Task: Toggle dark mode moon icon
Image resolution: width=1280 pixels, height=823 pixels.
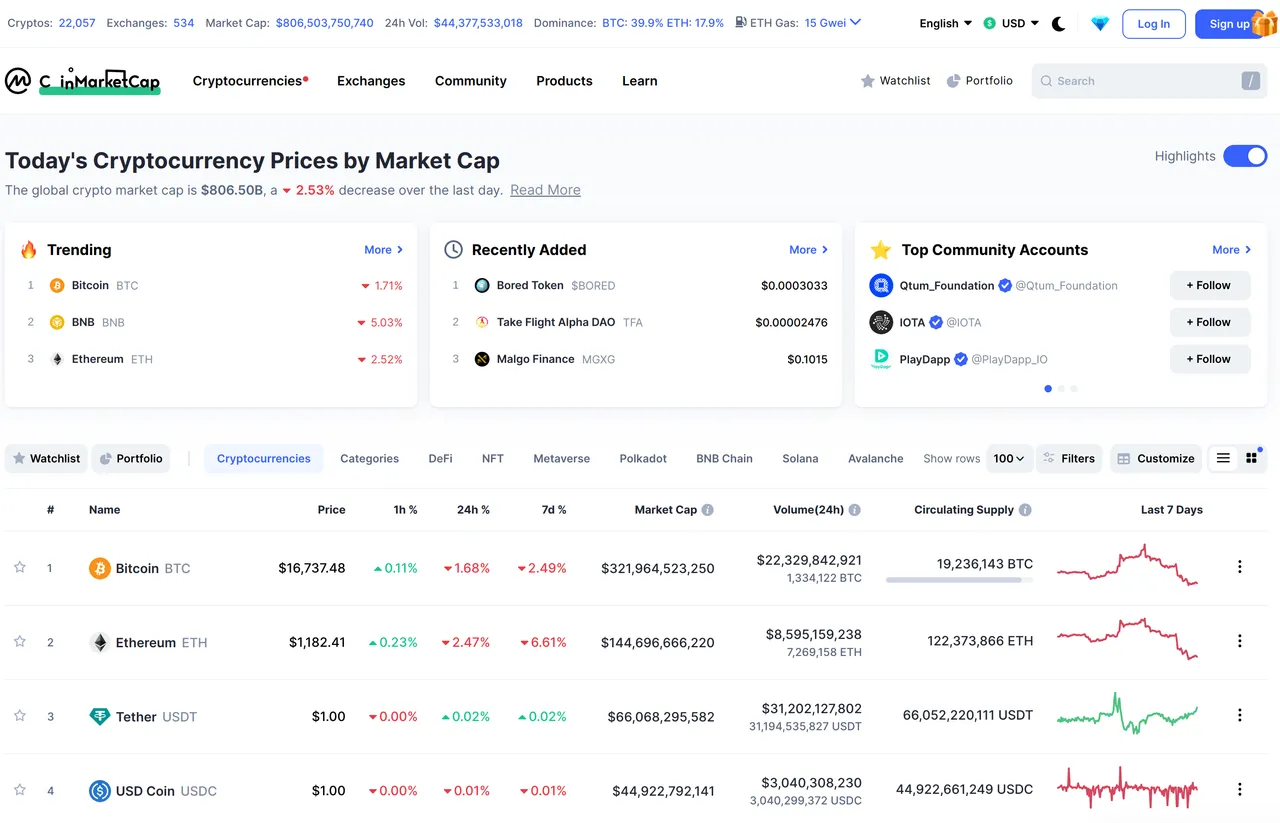Action: [x=1059, y=23]
